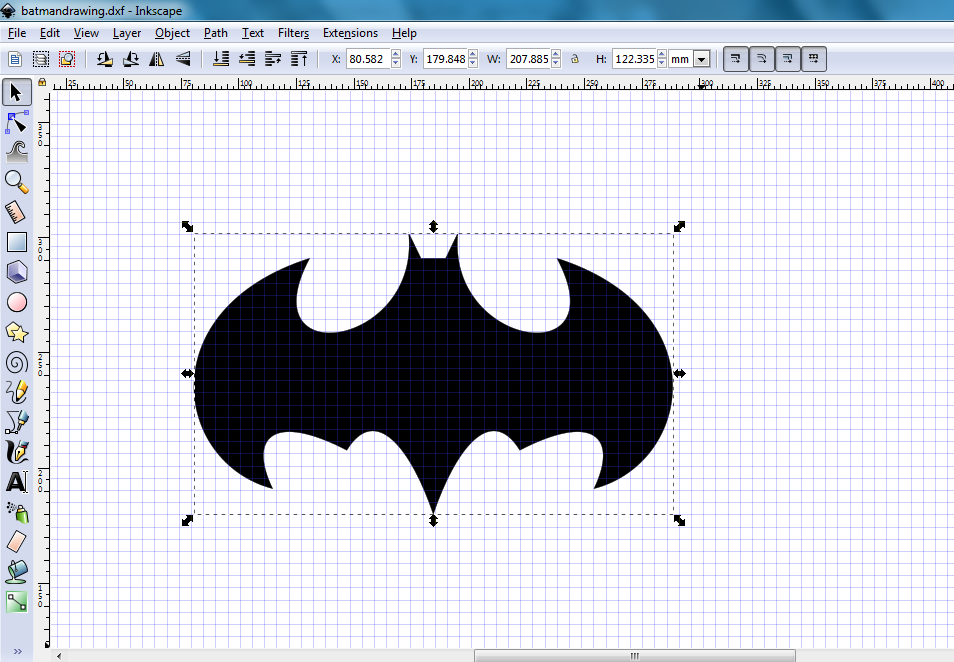The image size is (954, 662).
Task: Click the scrollbar left arrow
Action: pyautogui.click(x=59, y=656)
